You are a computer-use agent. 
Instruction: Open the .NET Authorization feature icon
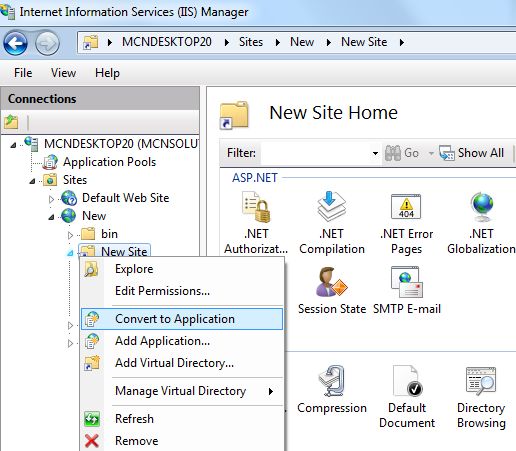tap(256, 207)
